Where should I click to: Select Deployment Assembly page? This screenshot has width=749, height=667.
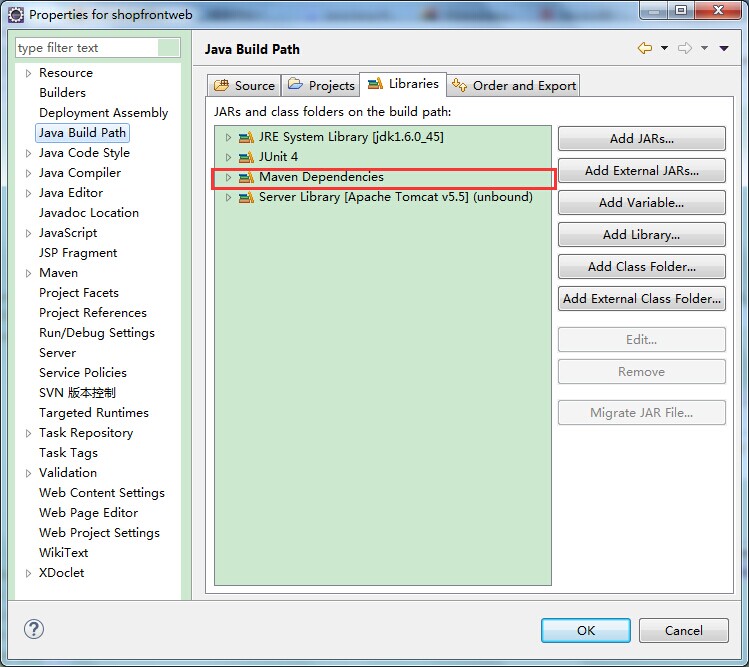click(x=104, y=113)
